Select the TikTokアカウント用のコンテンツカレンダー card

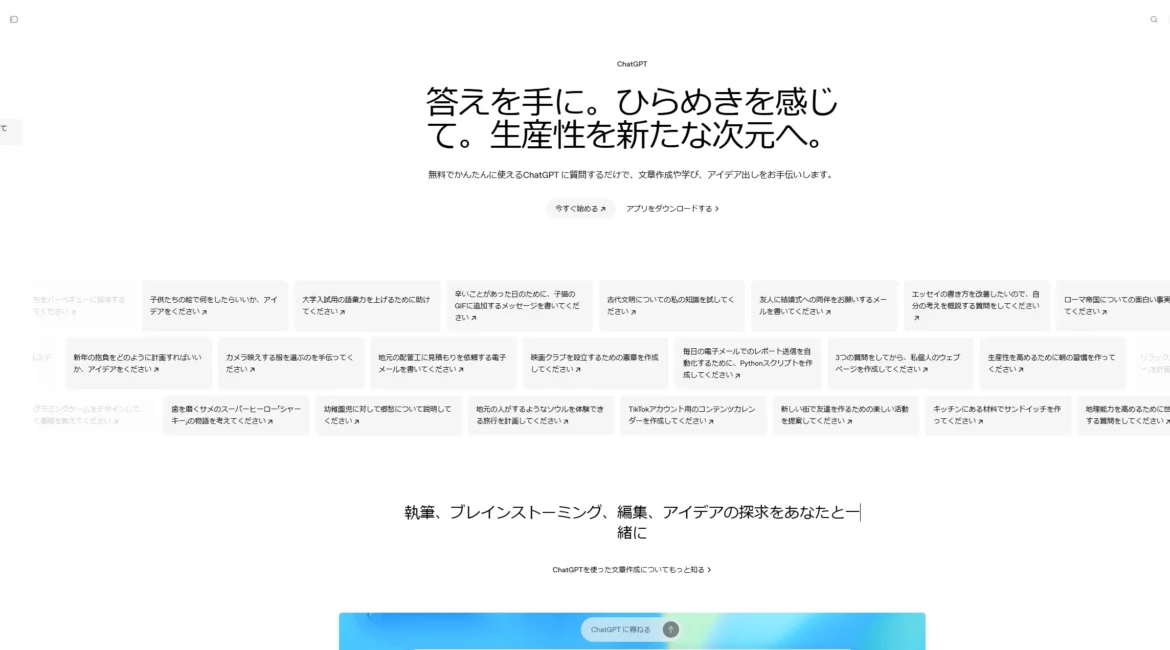tap(693, 415)
